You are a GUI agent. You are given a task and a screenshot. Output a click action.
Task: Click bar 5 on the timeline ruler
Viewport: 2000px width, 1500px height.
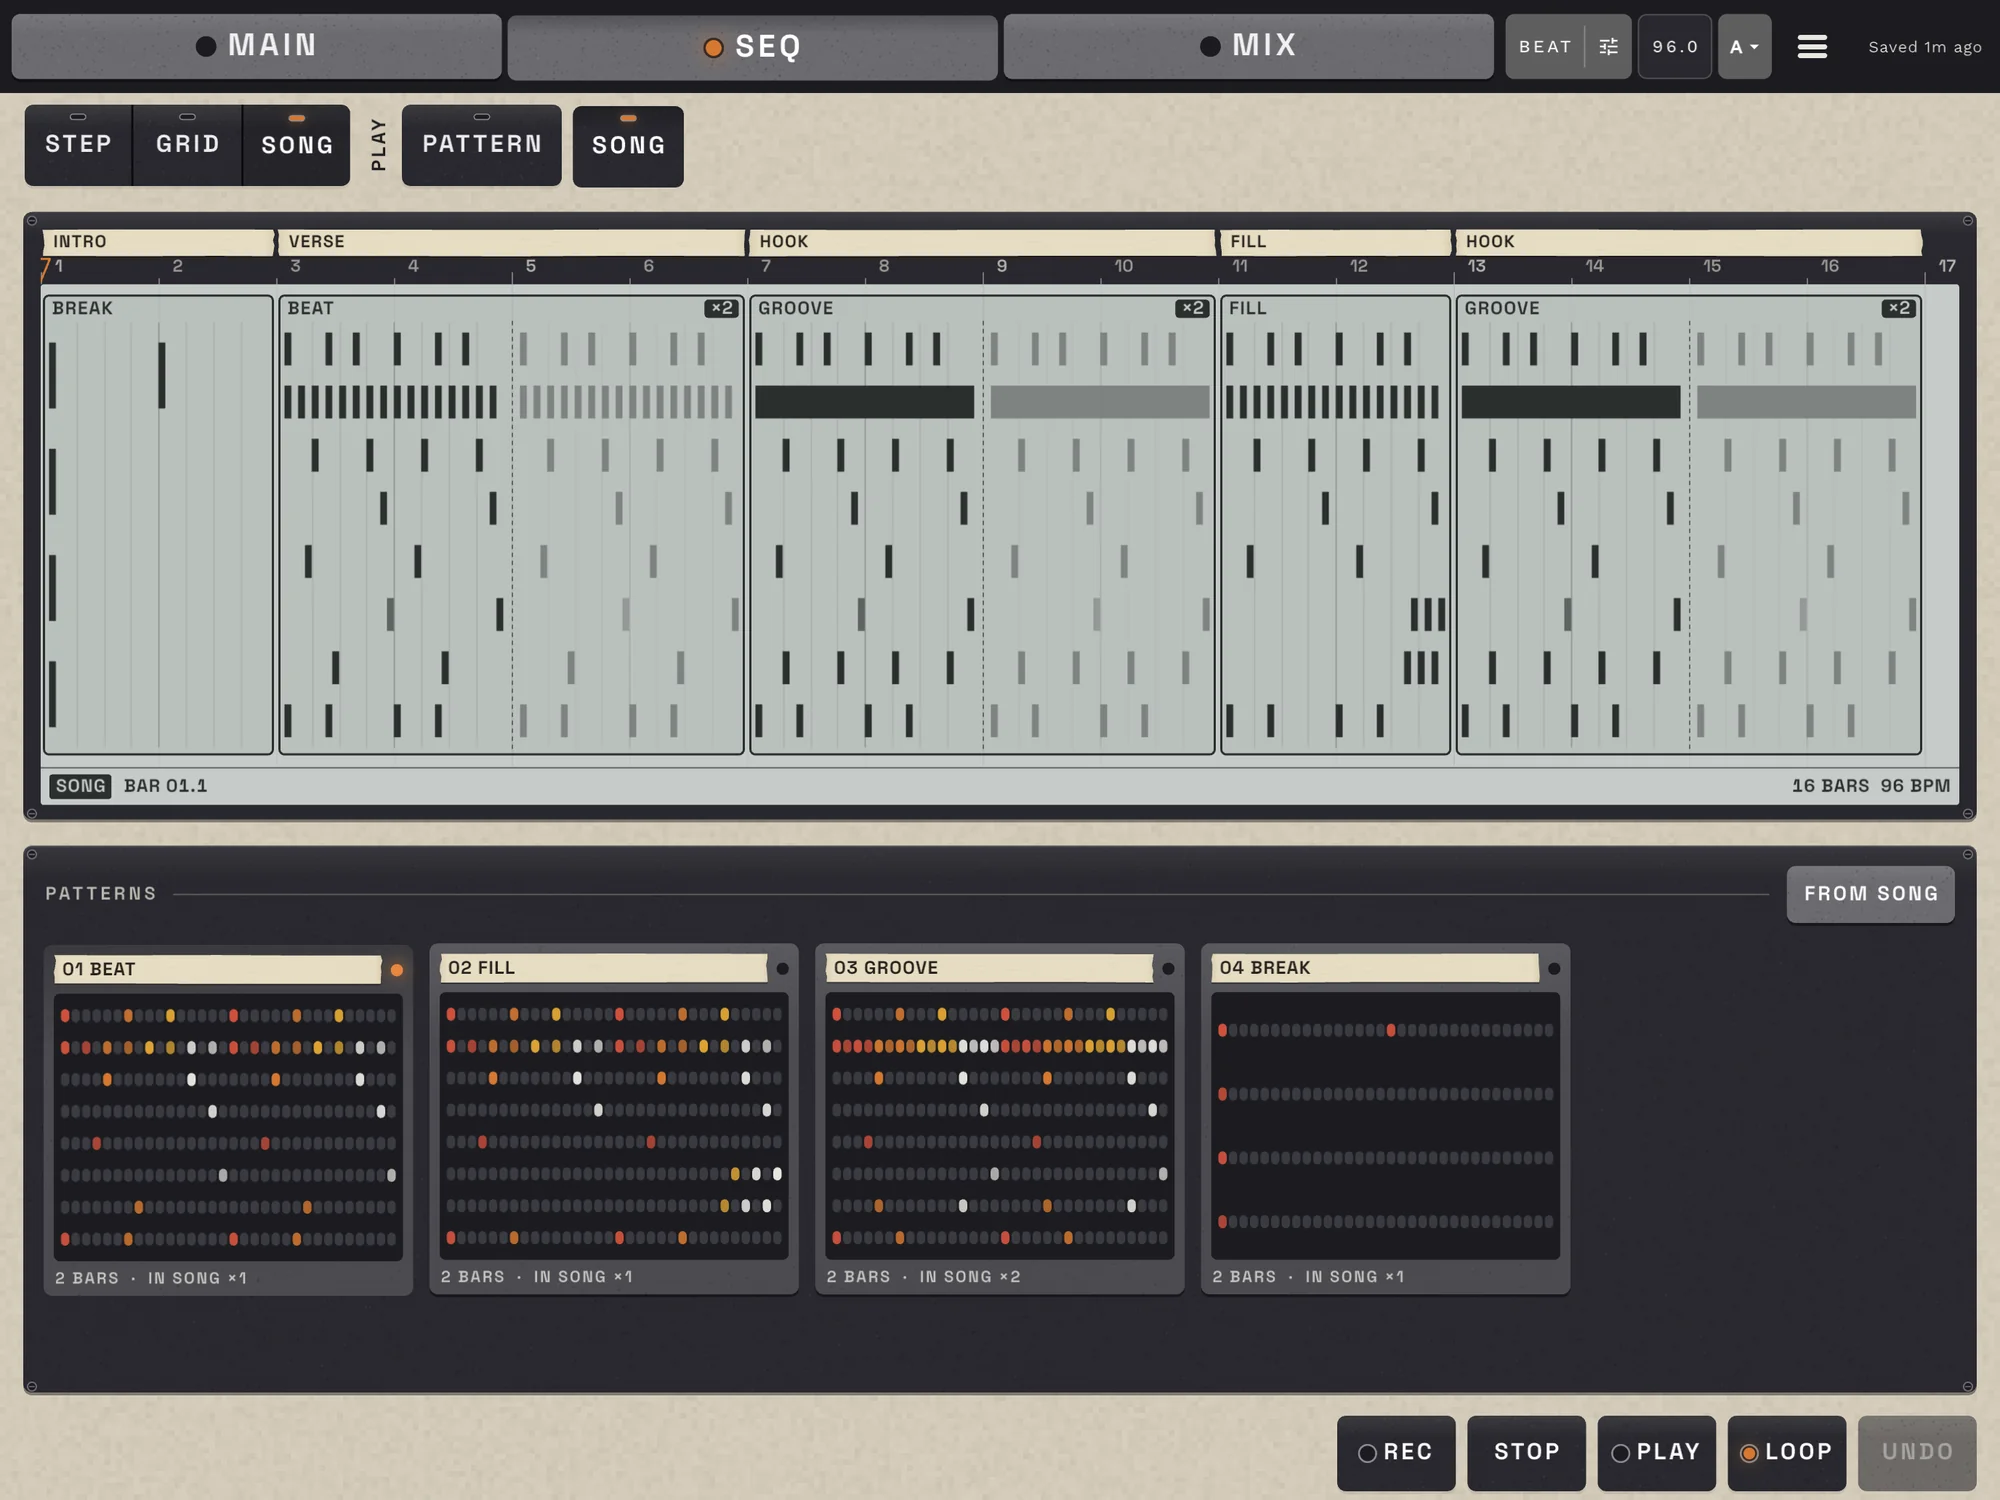click(530, 266)
